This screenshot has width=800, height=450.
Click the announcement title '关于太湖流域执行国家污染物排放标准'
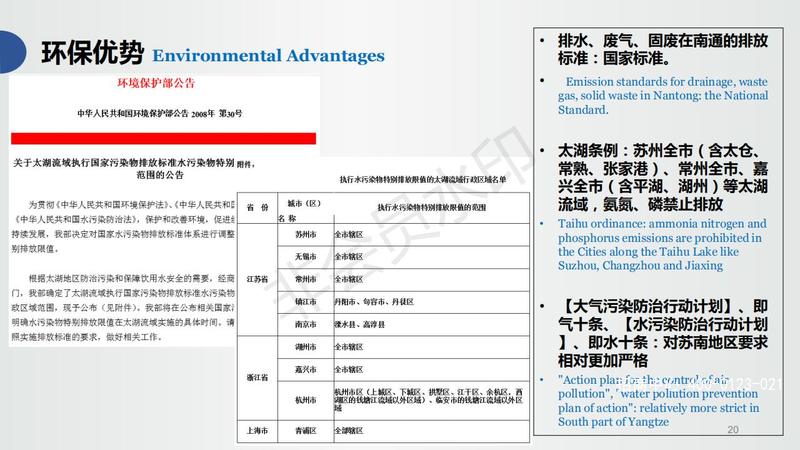pos(123,168)
